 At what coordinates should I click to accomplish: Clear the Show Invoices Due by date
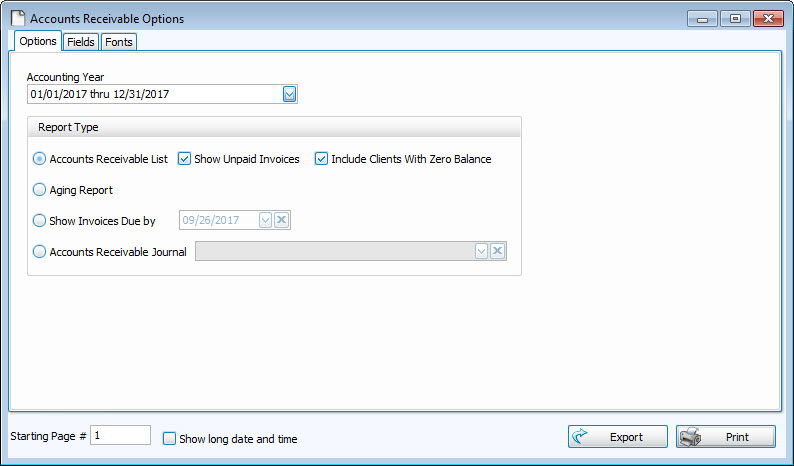(x=282, y=221)
